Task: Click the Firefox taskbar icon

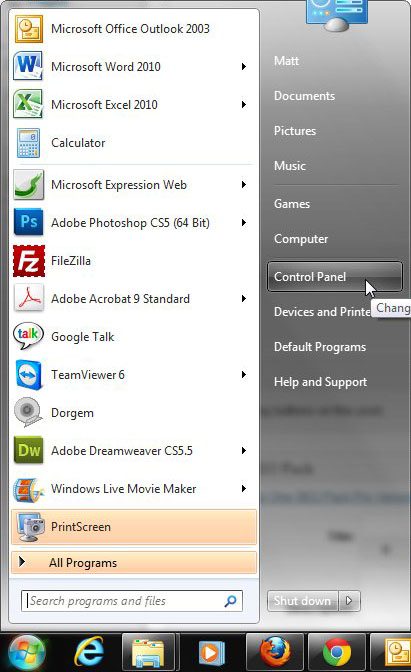Action: click(275, 652)
